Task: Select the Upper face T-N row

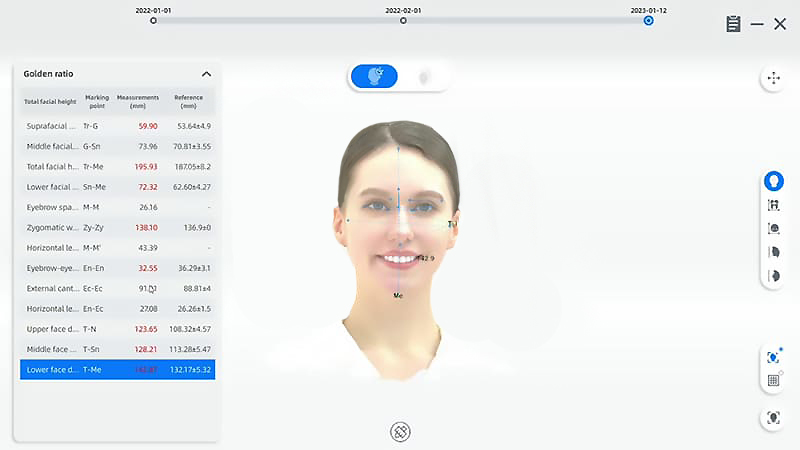Action: point(118,329)
